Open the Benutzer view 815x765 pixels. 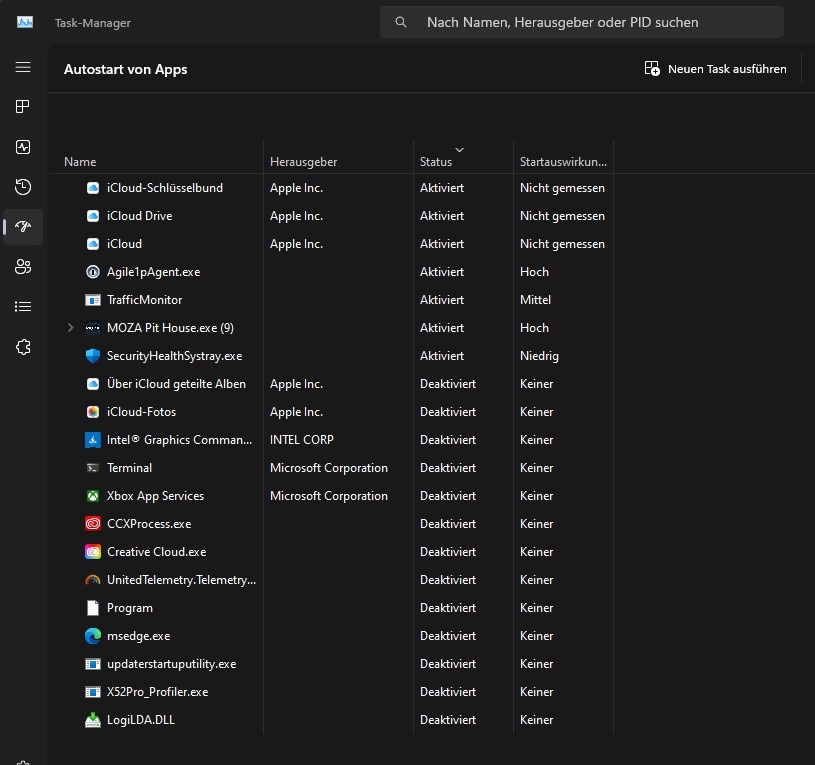click(x=22, y=267)
